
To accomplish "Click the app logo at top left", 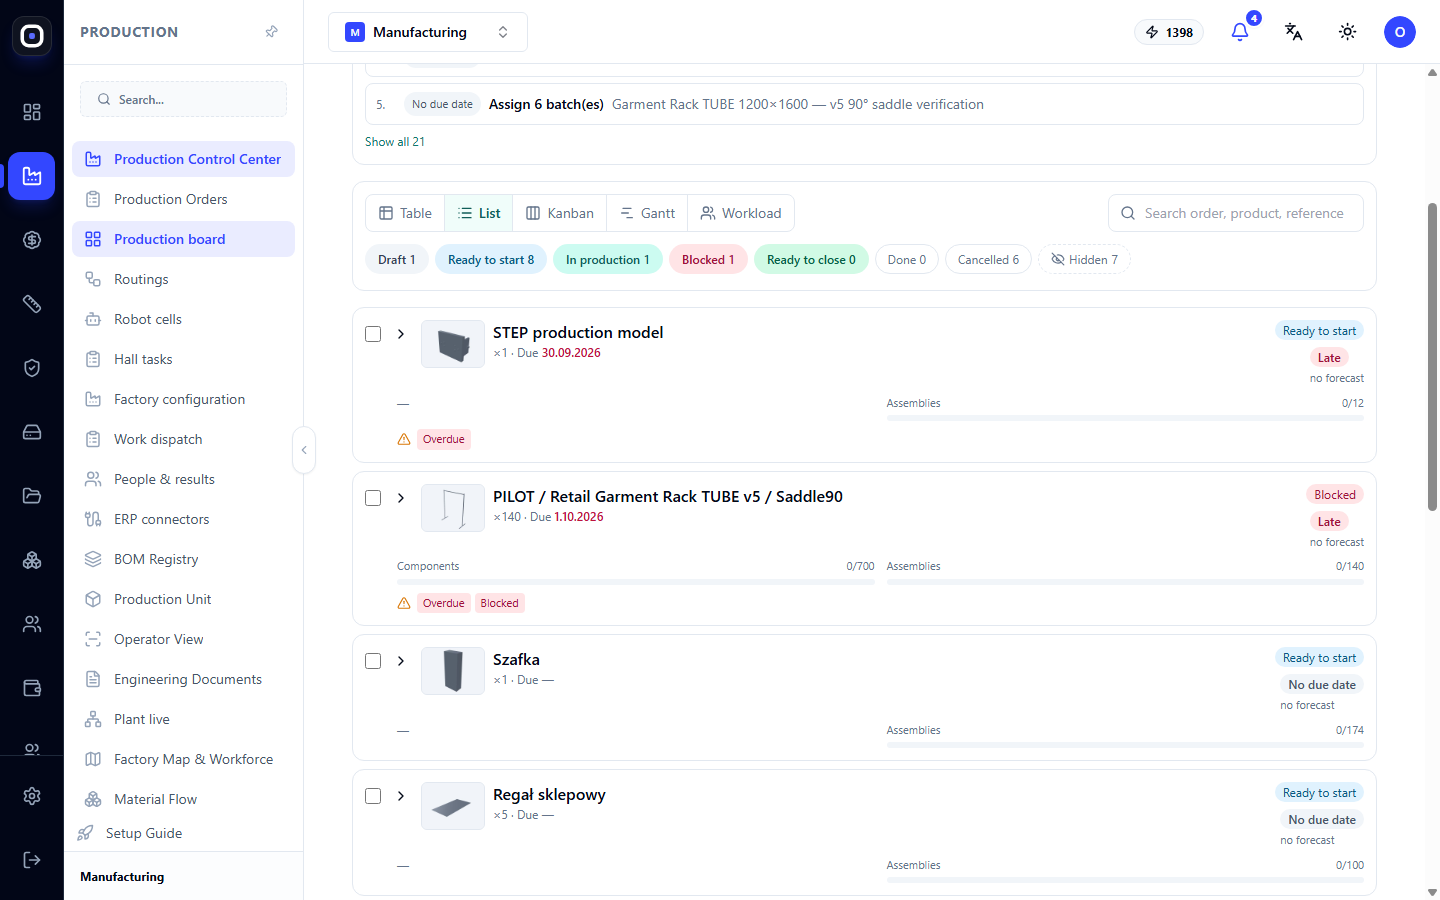I will (x=32, y=36).
